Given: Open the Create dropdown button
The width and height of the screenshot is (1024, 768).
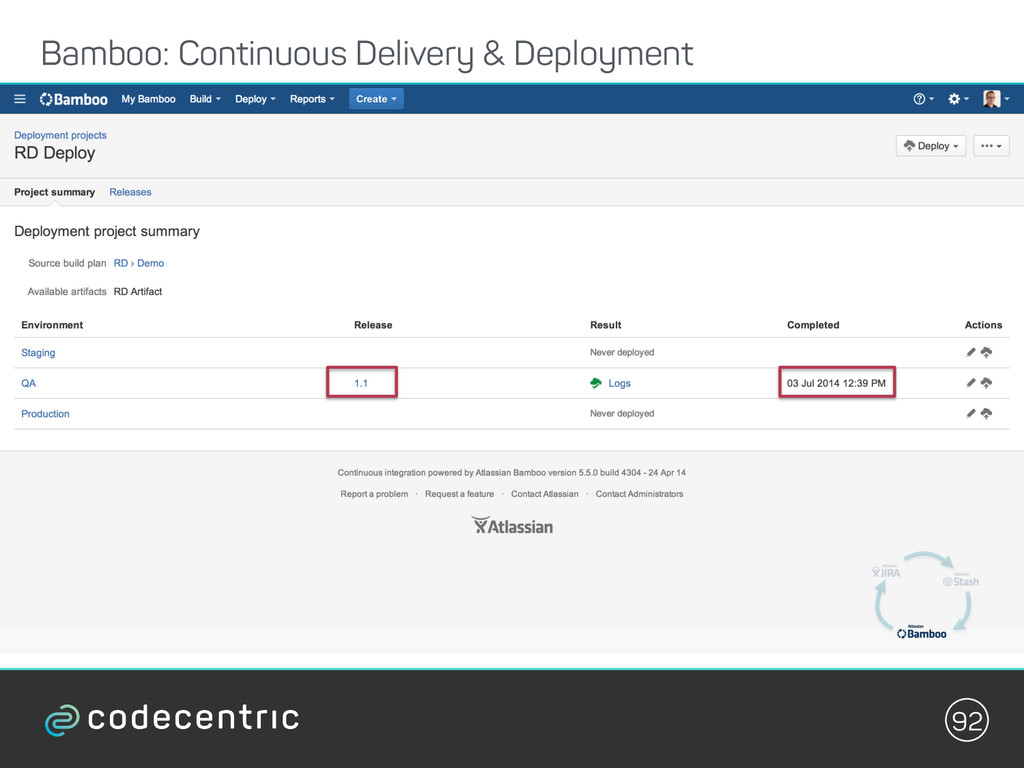Looking at the screenshot, I should click(x=376, y=99).
